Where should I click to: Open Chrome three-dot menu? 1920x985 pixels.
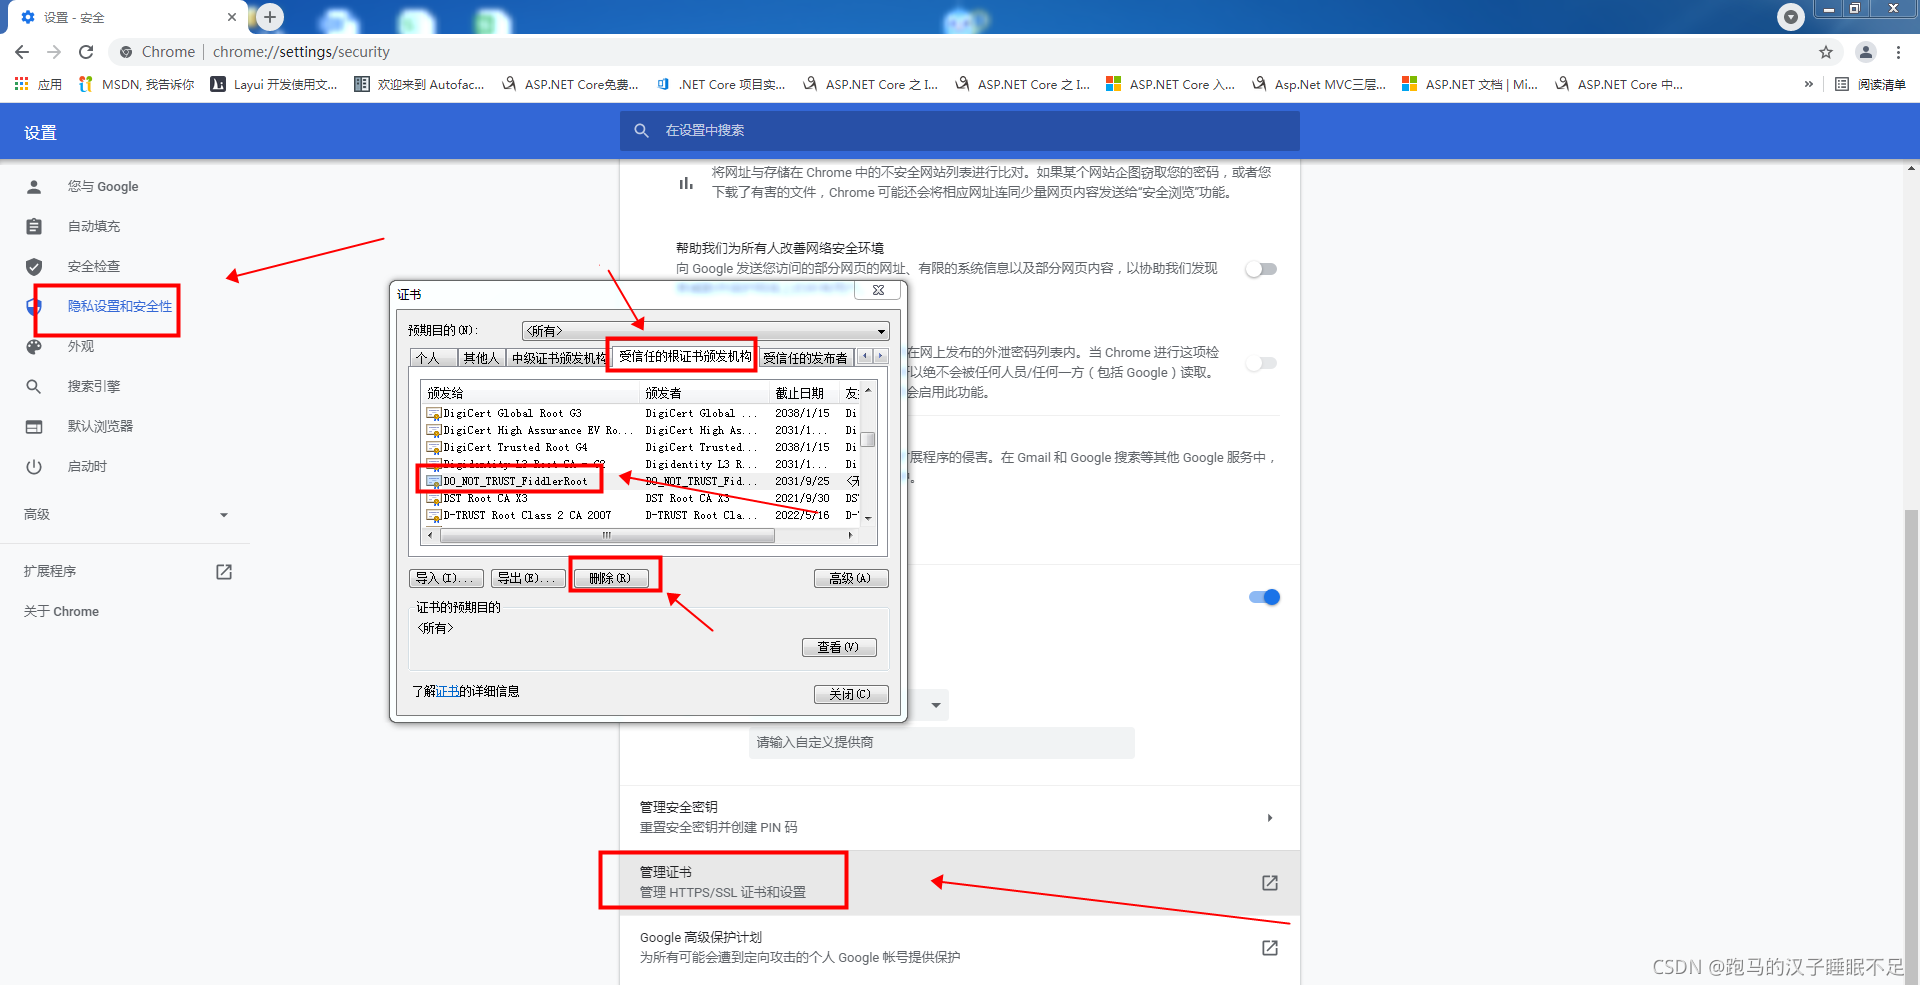[1898, 52]
